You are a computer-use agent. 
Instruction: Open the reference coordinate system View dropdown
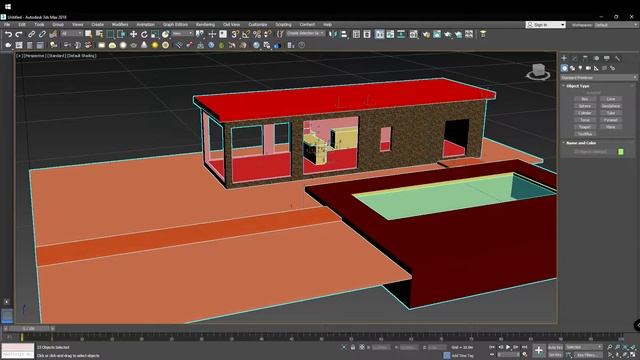[182, 33]
